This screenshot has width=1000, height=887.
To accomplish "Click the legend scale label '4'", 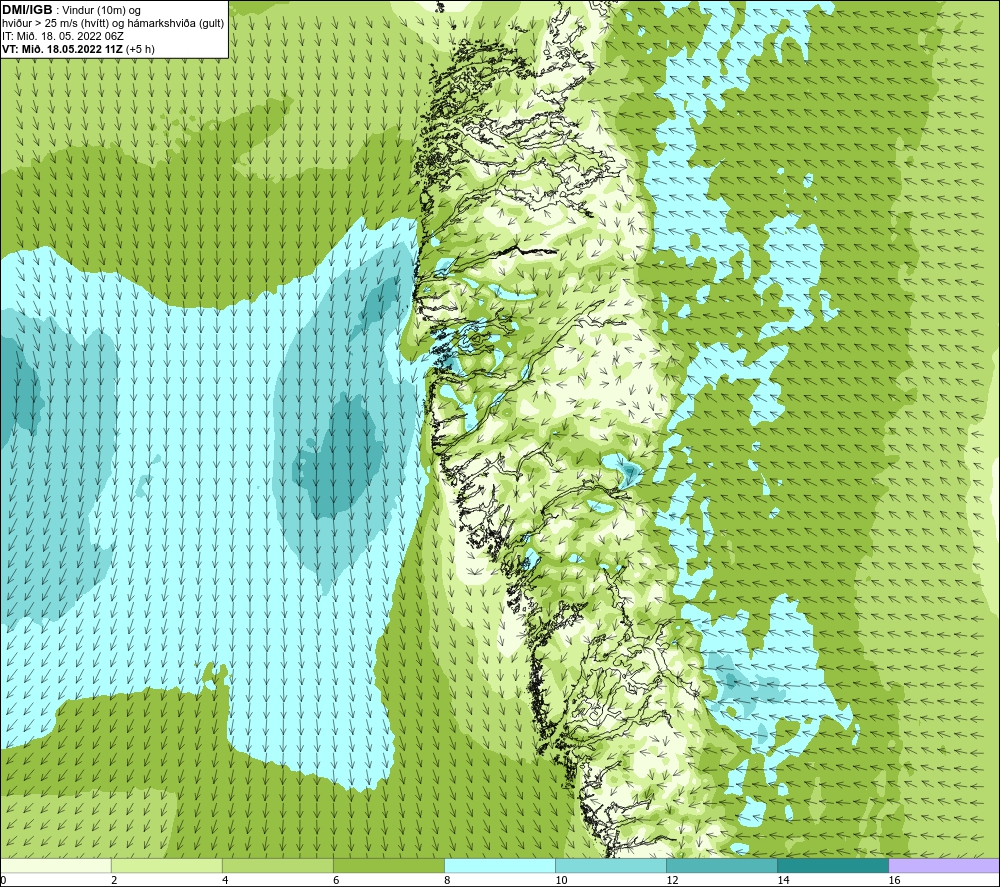I will pyautogui.click(x=225, y=880).
